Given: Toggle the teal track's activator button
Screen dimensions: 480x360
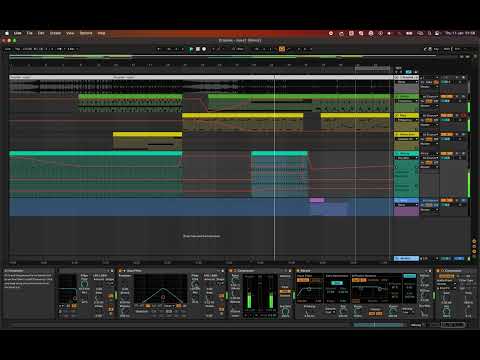Looking at the screenshot, I should point(447,154).
